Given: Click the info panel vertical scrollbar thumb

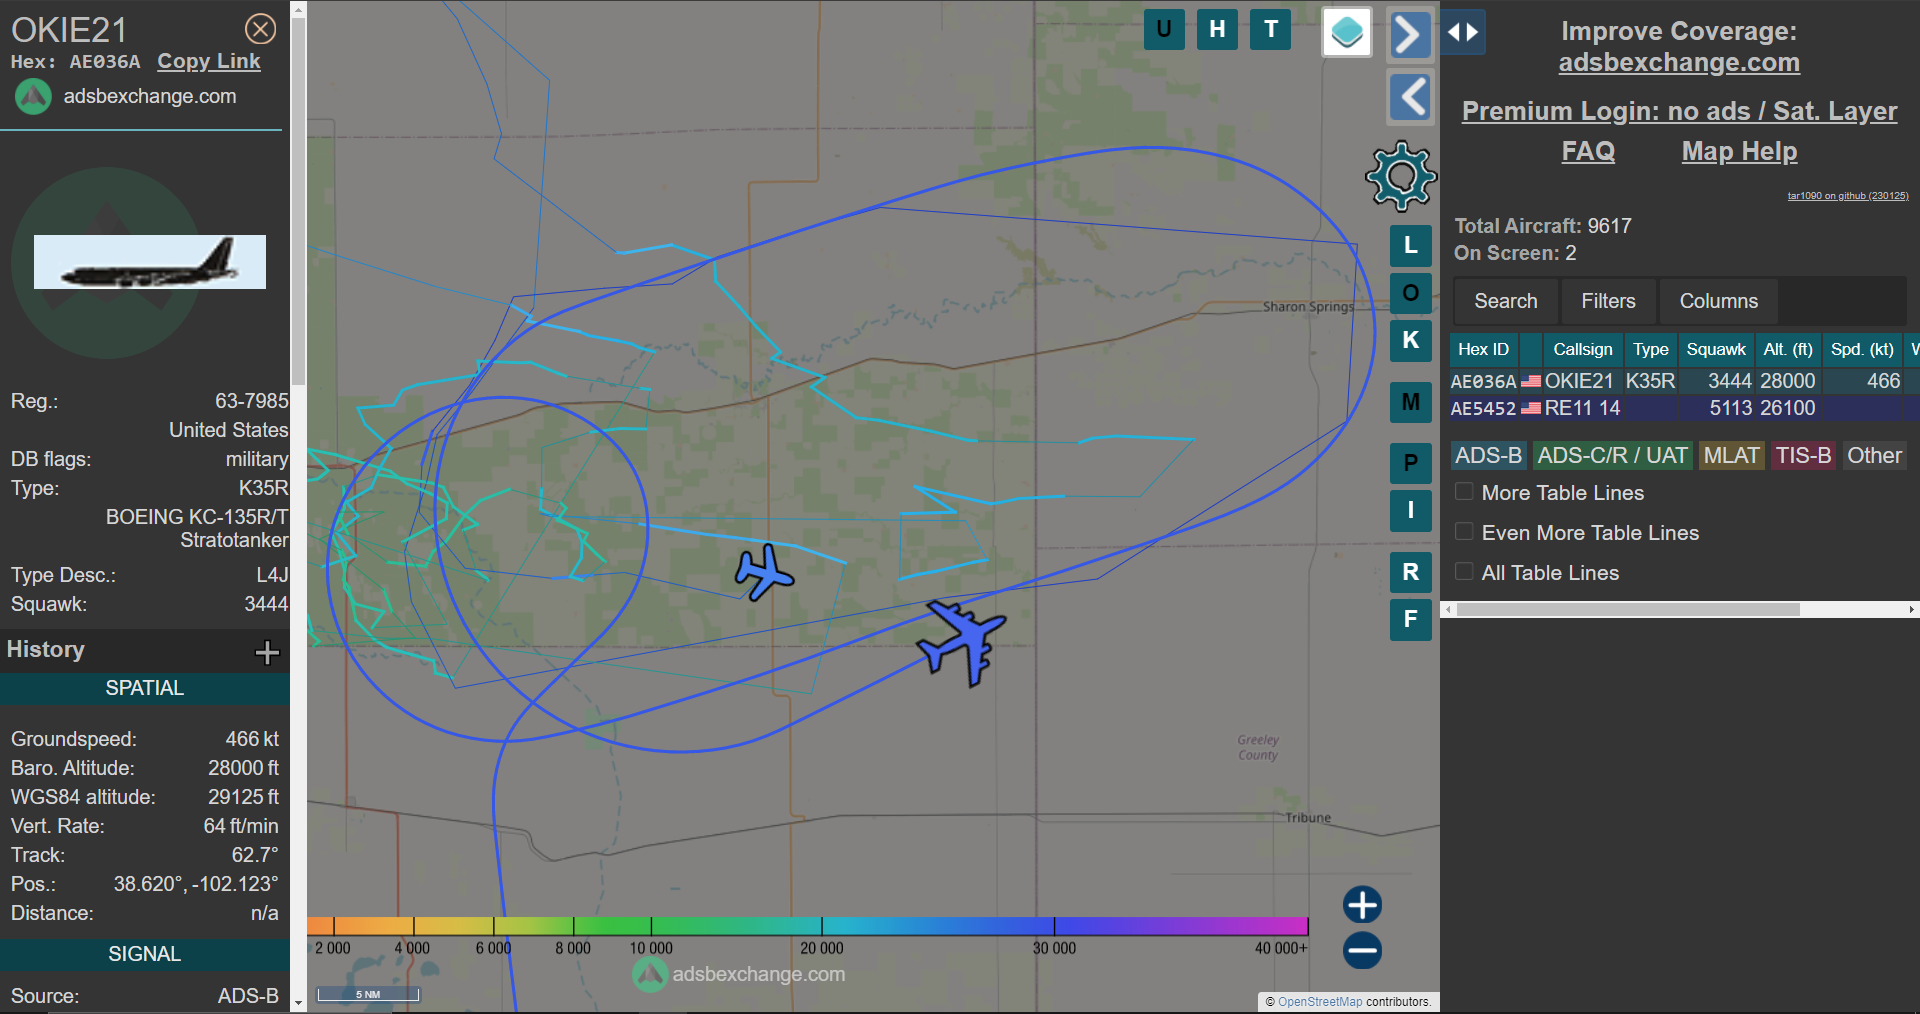Looking at the screenshot, I should tap(298, 200).
